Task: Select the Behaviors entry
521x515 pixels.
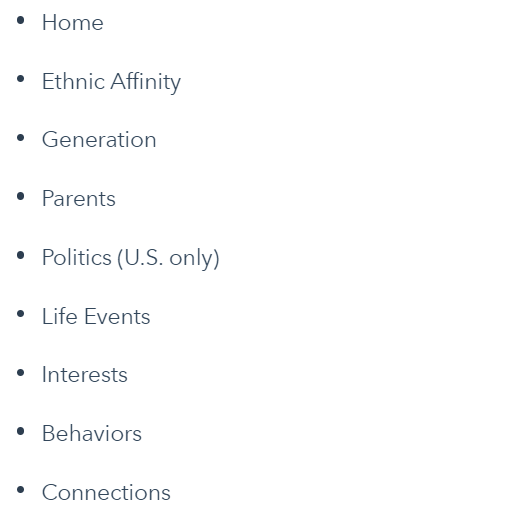Action: 92,434
